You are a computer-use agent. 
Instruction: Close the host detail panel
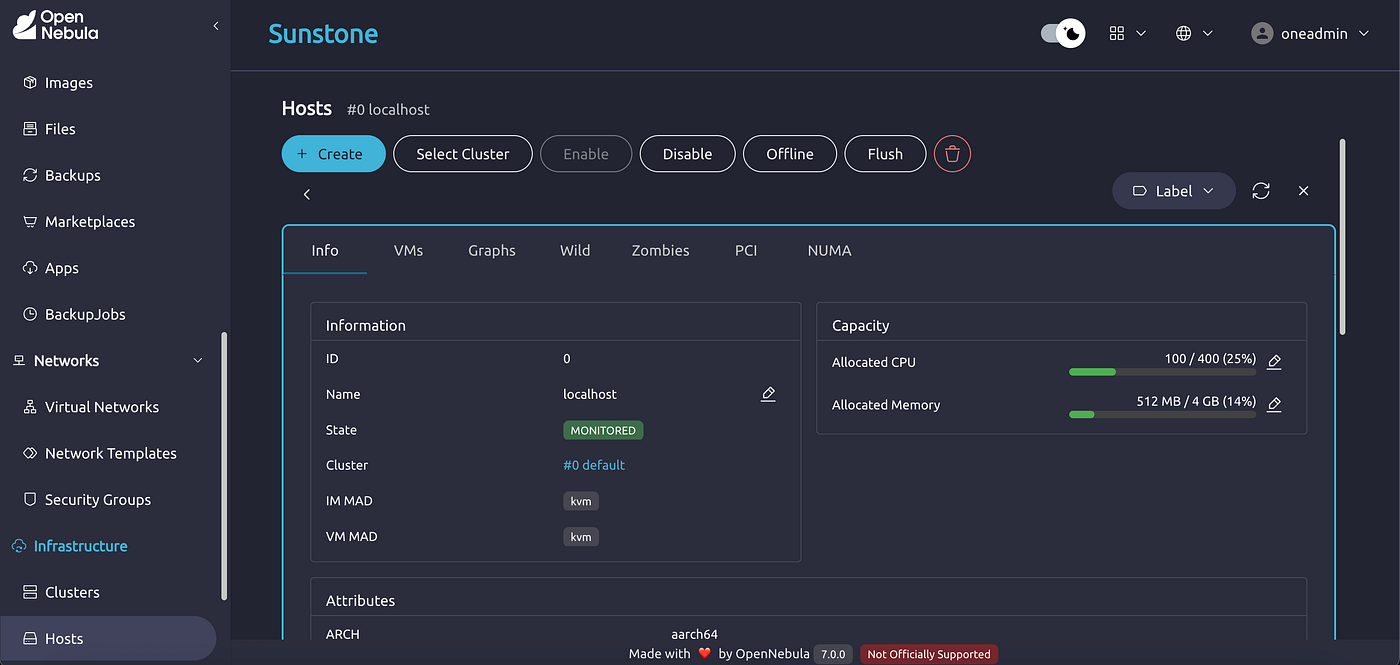(x=1303, y=190)
